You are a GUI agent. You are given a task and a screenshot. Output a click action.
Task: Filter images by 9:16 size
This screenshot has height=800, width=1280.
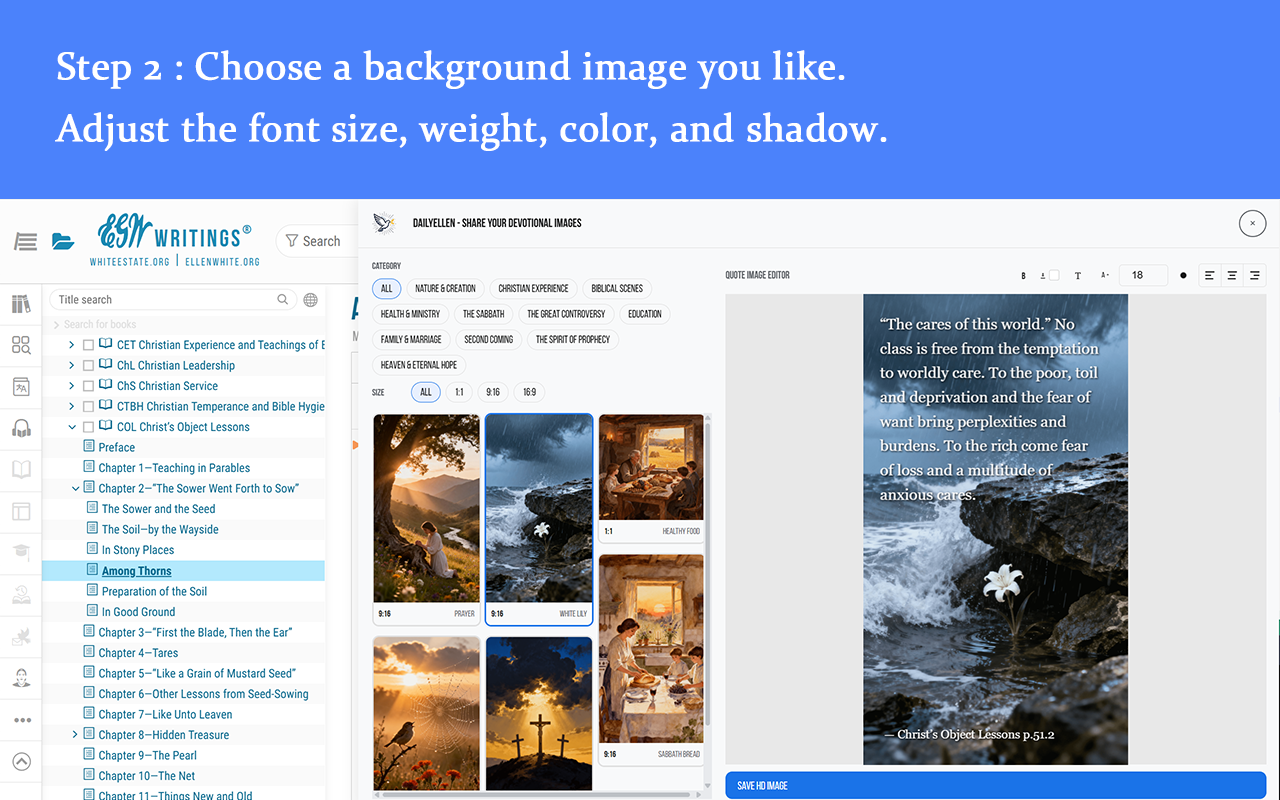tap(493, 392)
